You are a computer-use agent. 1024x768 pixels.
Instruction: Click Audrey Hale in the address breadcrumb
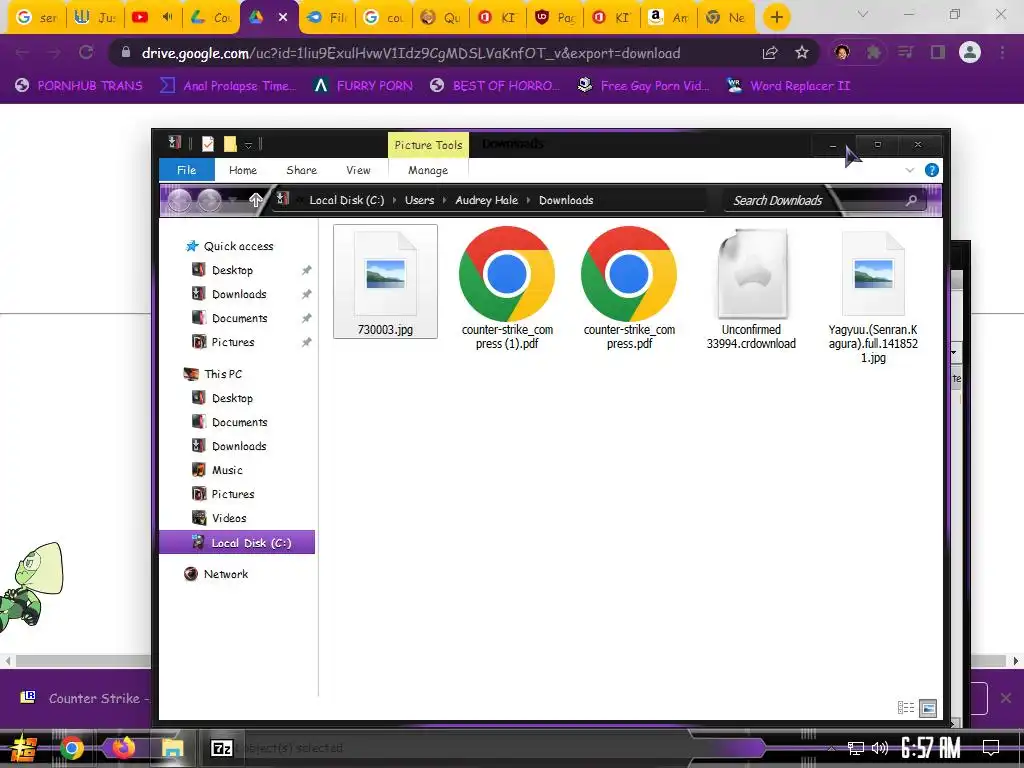[x=487, y=200]
